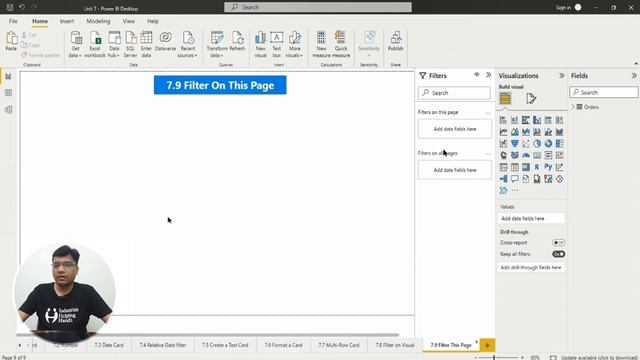Viewport: 640px width, 360px height.
Task: Insert the Q&A visual
Action: 515,179
